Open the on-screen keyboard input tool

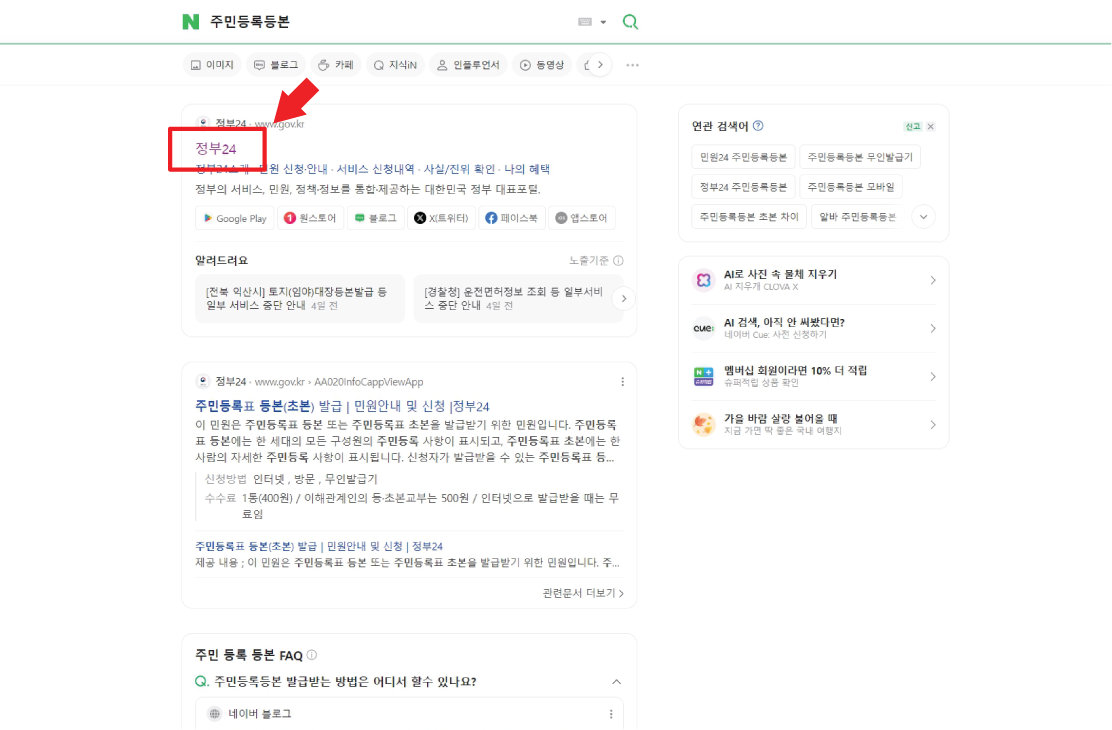pos(584,22)
